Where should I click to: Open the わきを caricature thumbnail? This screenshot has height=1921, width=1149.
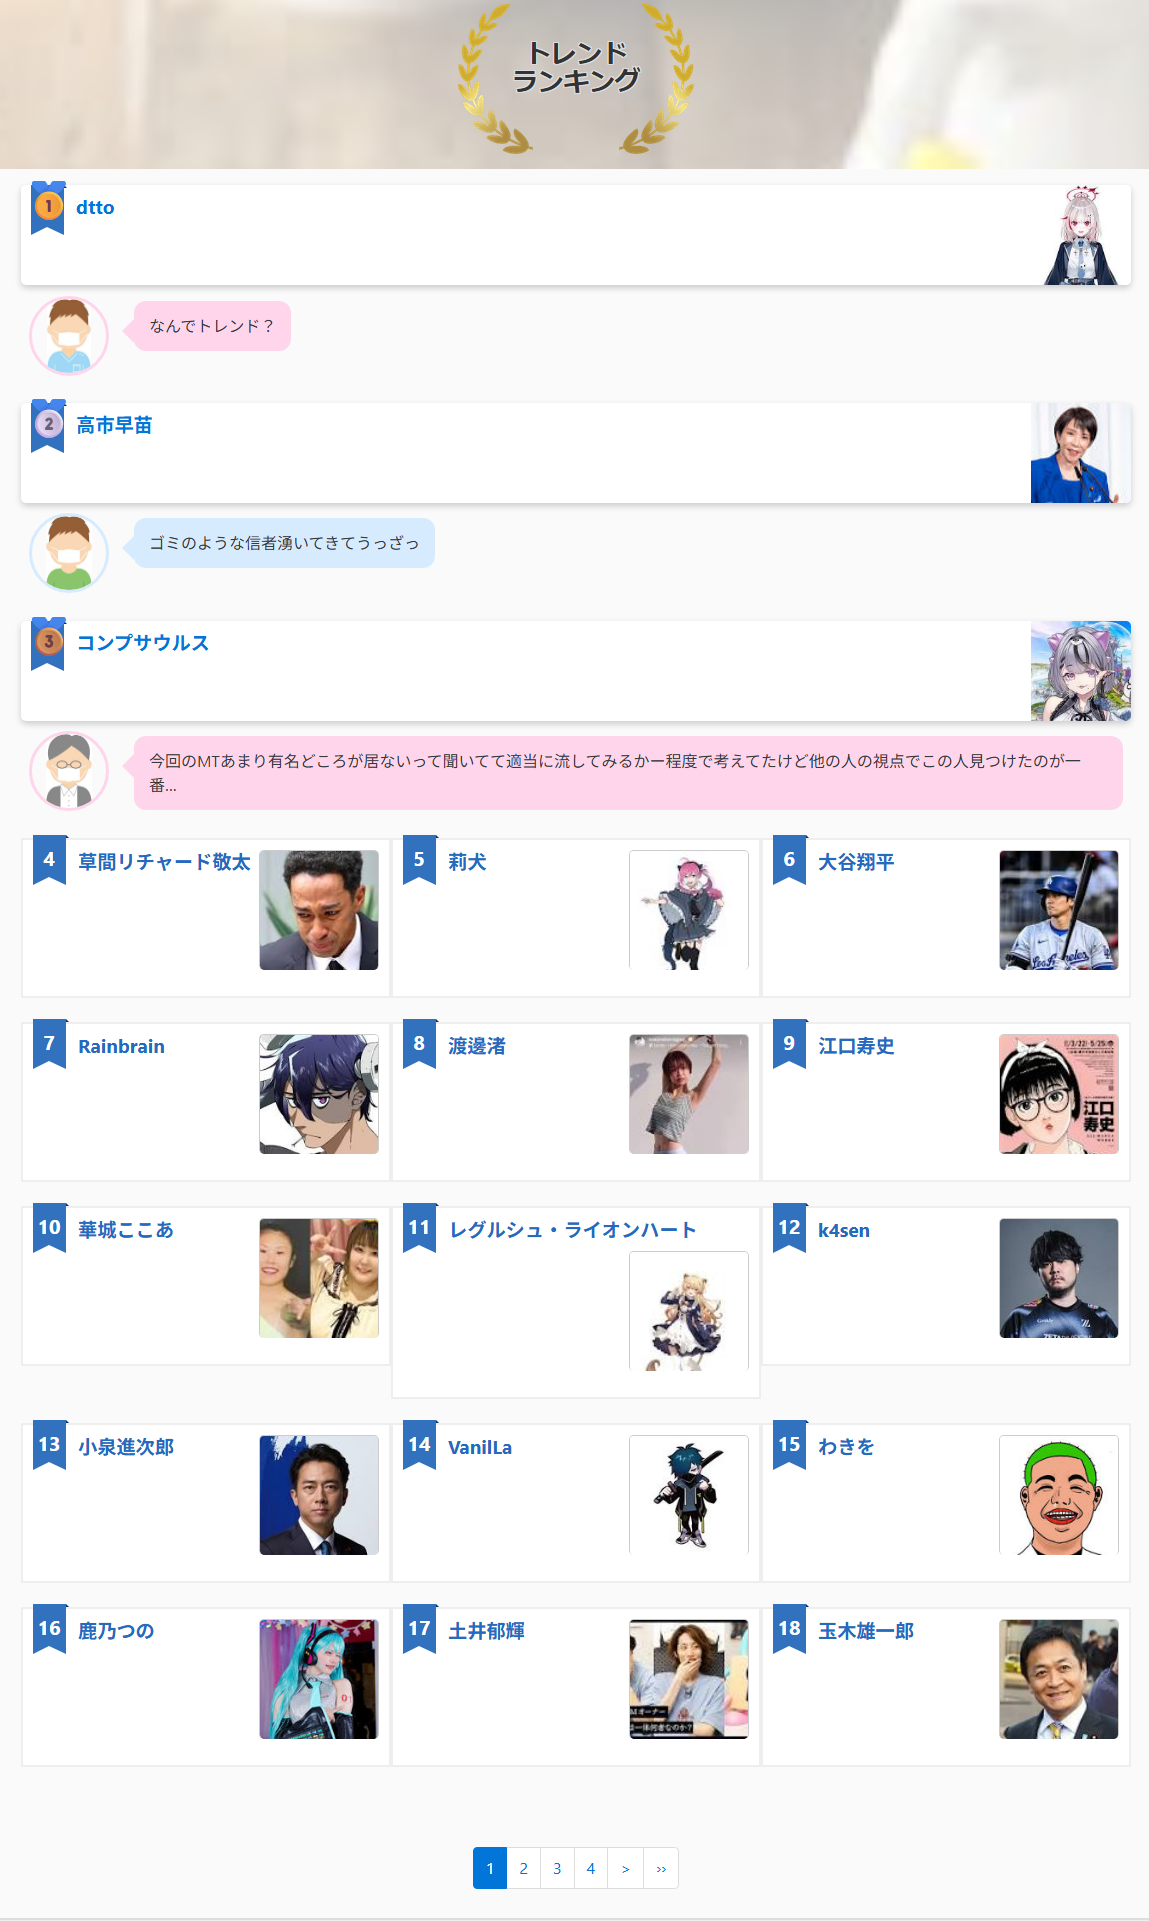[x=1059, y=1495]
